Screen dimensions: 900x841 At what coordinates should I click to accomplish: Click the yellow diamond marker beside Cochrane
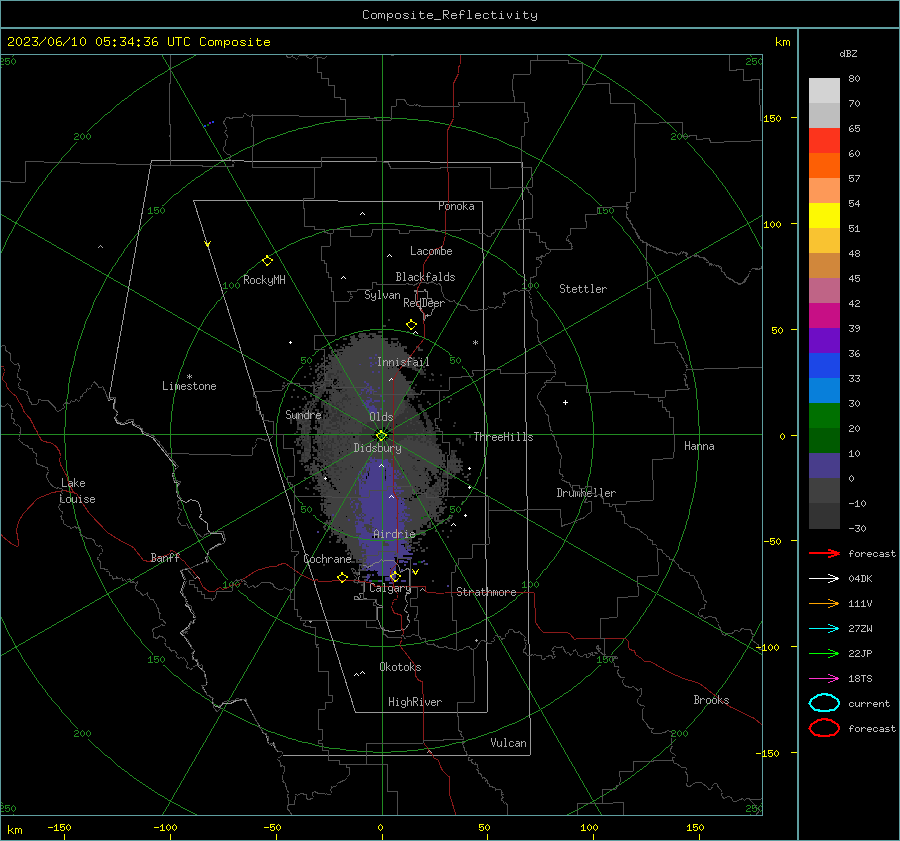tap(342, 577)
